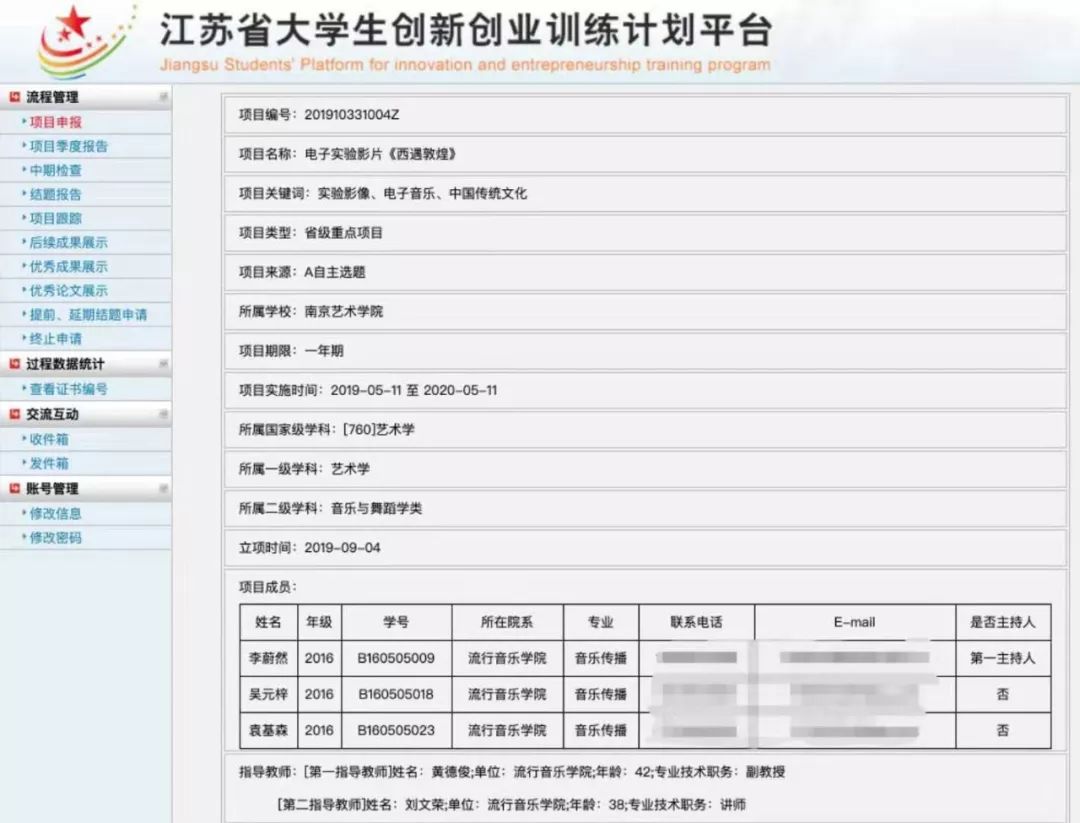Collapse the 流程管理 section
1080x823 pixels.
coord(162,97)
